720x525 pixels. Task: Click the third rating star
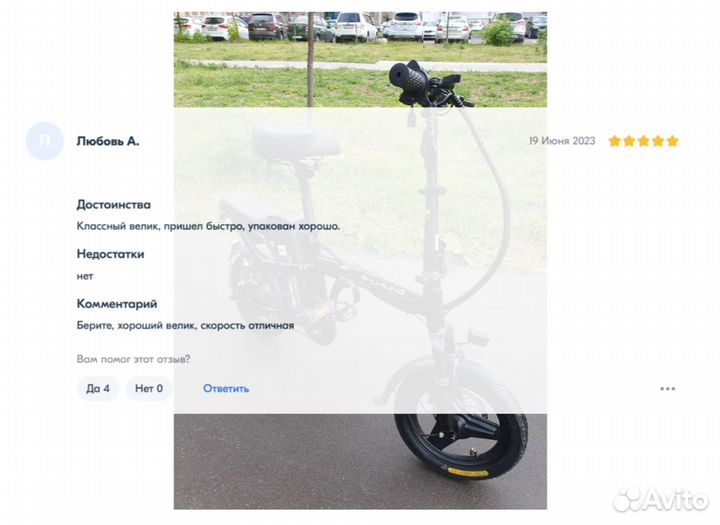[643, 141]
